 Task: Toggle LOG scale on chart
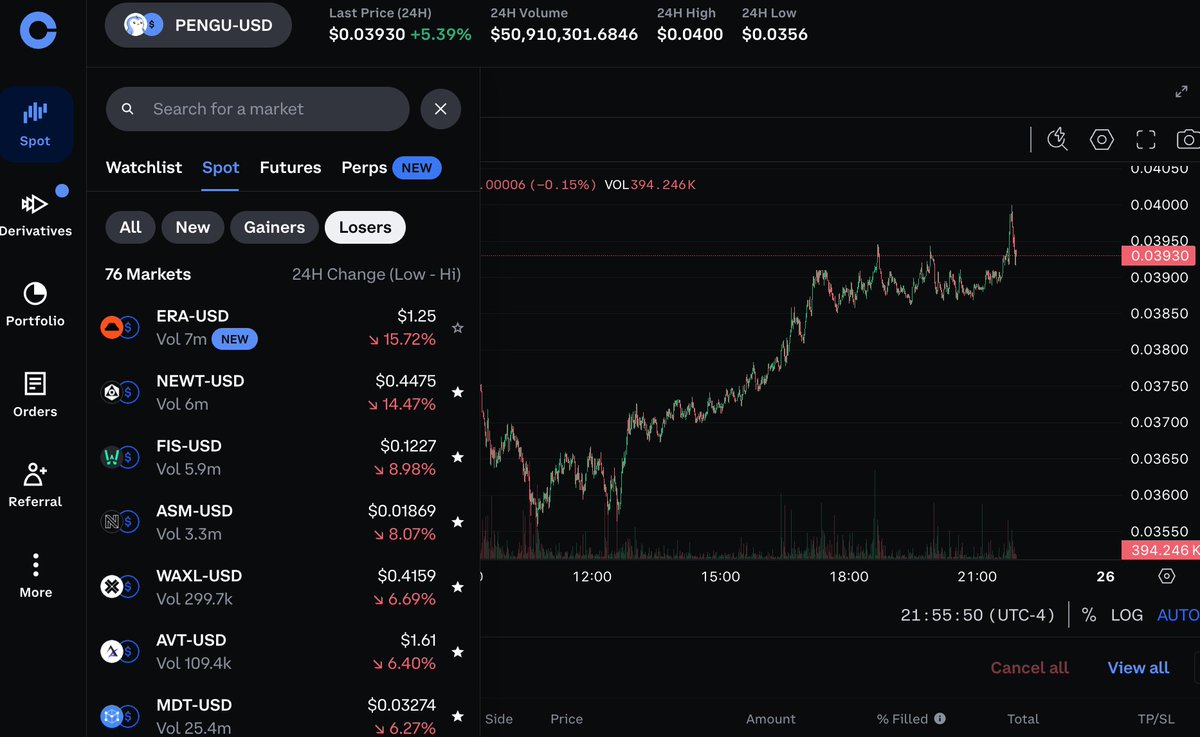(1127, 615)
